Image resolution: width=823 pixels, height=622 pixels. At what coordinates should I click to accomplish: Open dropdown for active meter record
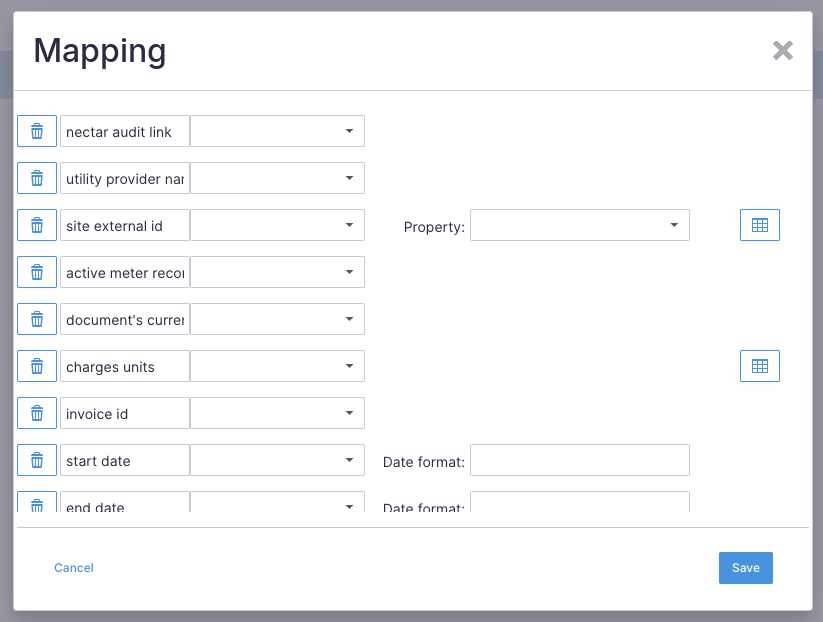[x=277, y=272]
